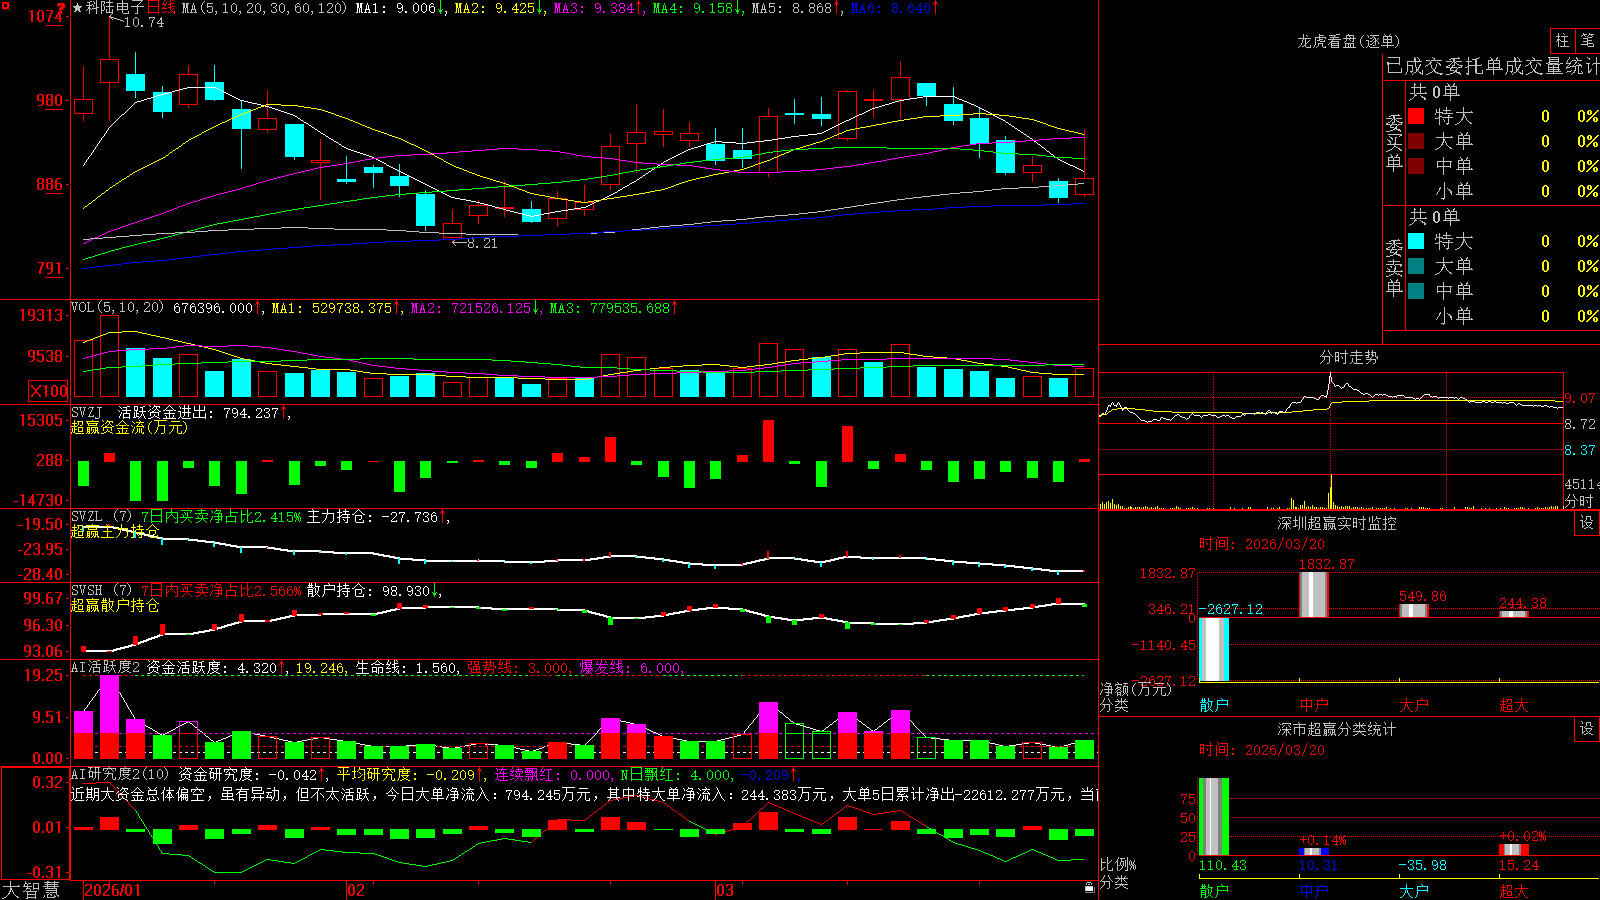
Task: Select 超大 category in 深圳超赢实时监控
Action: tap(1514, 705)
